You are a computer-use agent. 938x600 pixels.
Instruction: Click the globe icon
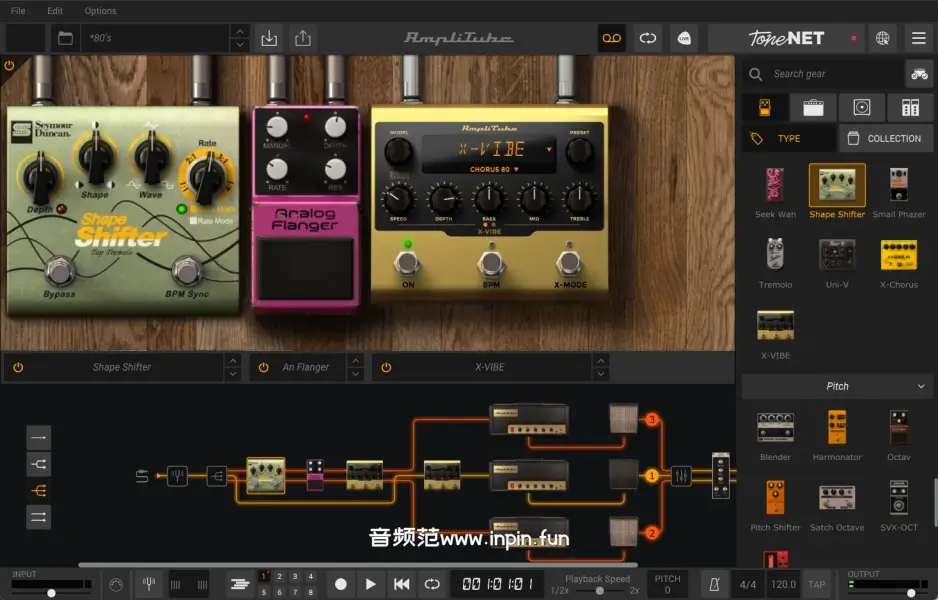pyautogui.click(x=882, y=38)
